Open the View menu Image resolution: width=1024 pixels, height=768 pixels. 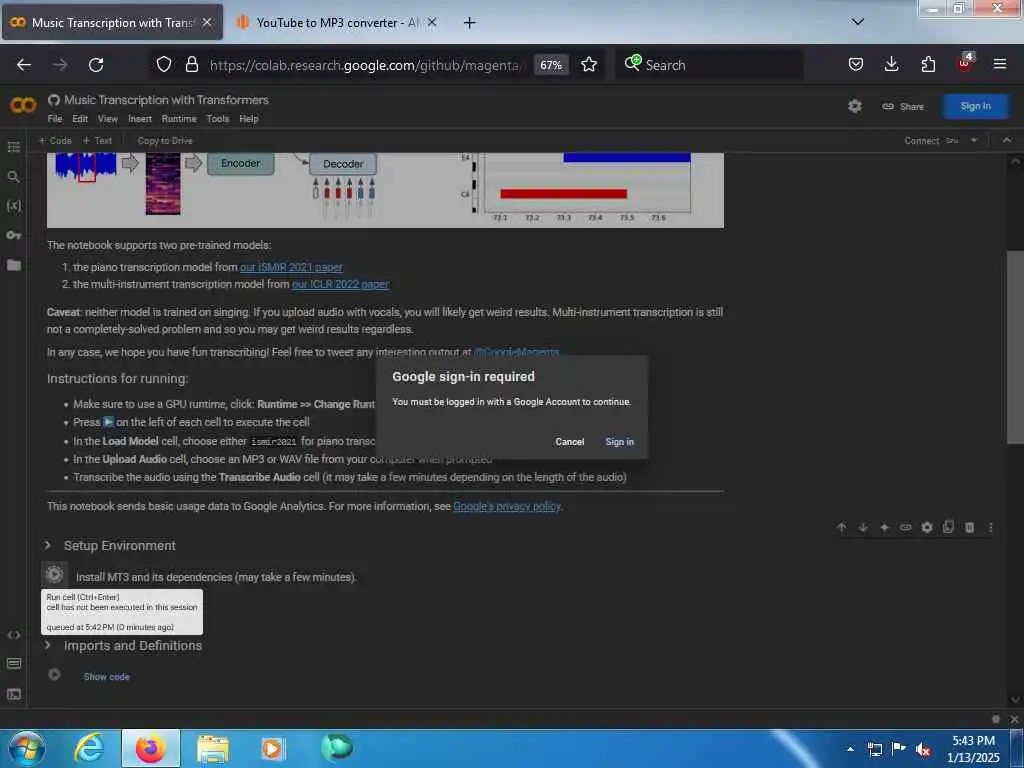[108, 119]
